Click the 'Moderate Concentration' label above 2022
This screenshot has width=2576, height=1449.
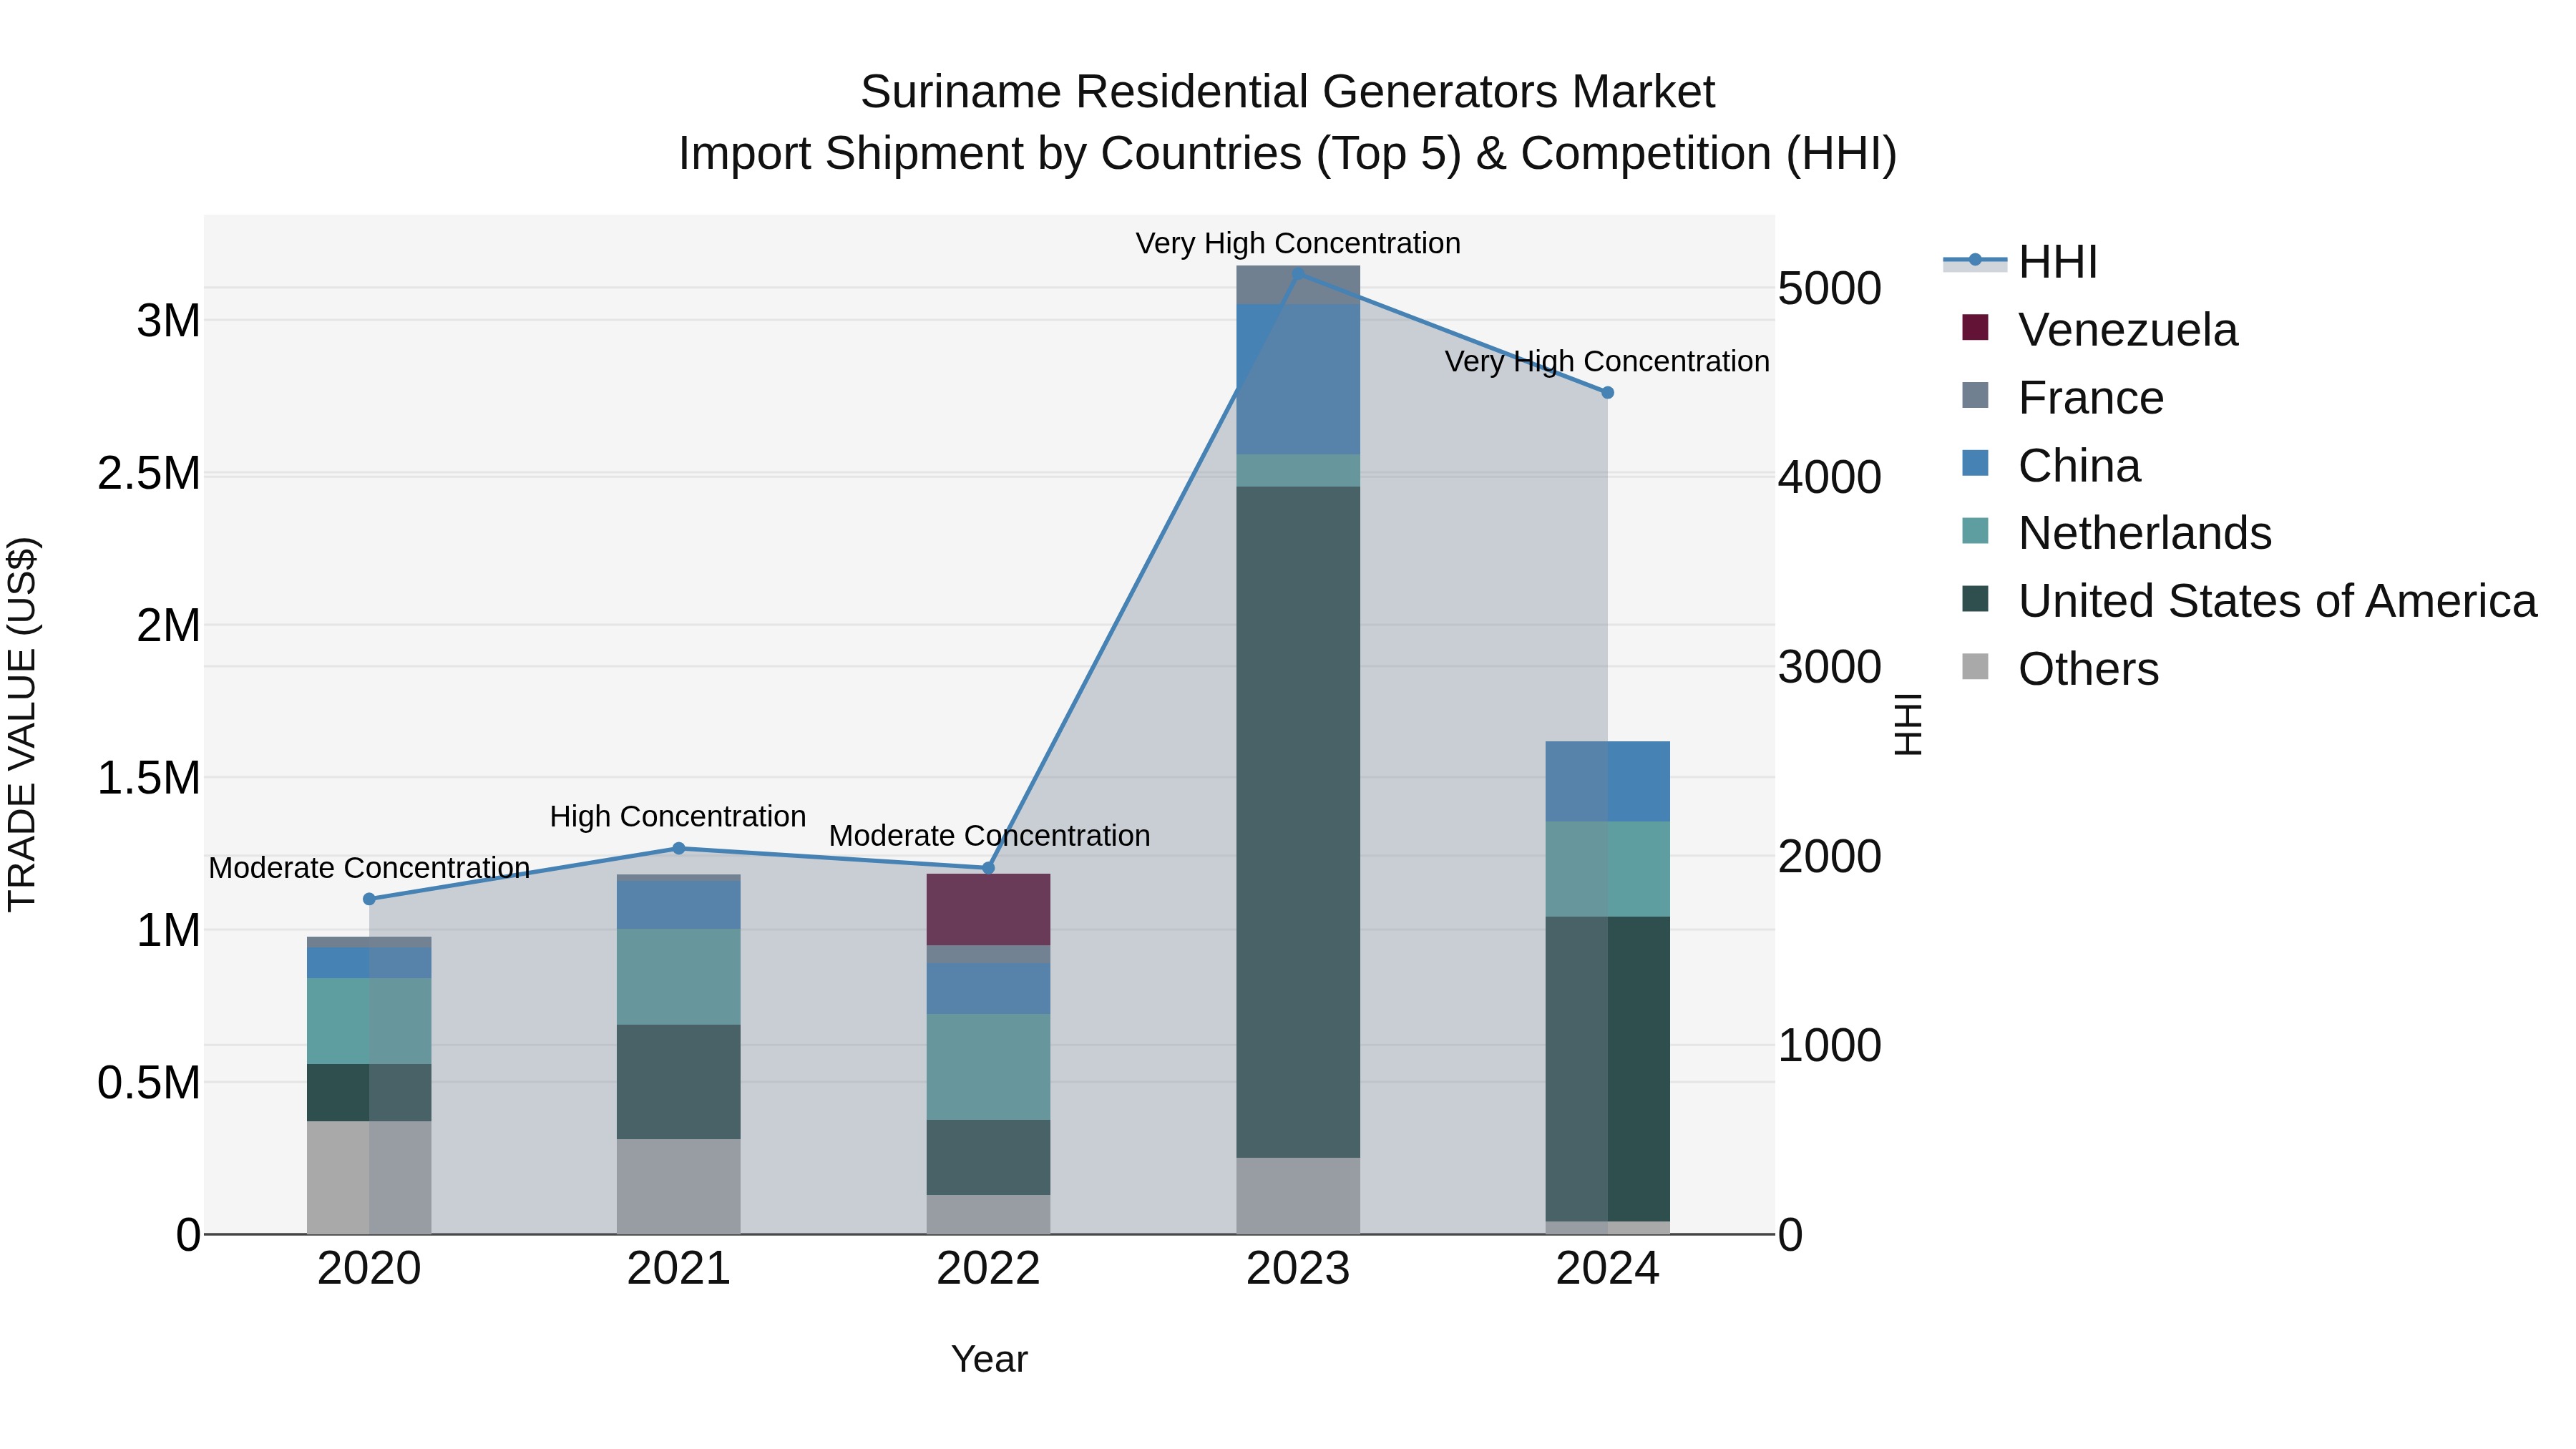(x=989, y=836)
